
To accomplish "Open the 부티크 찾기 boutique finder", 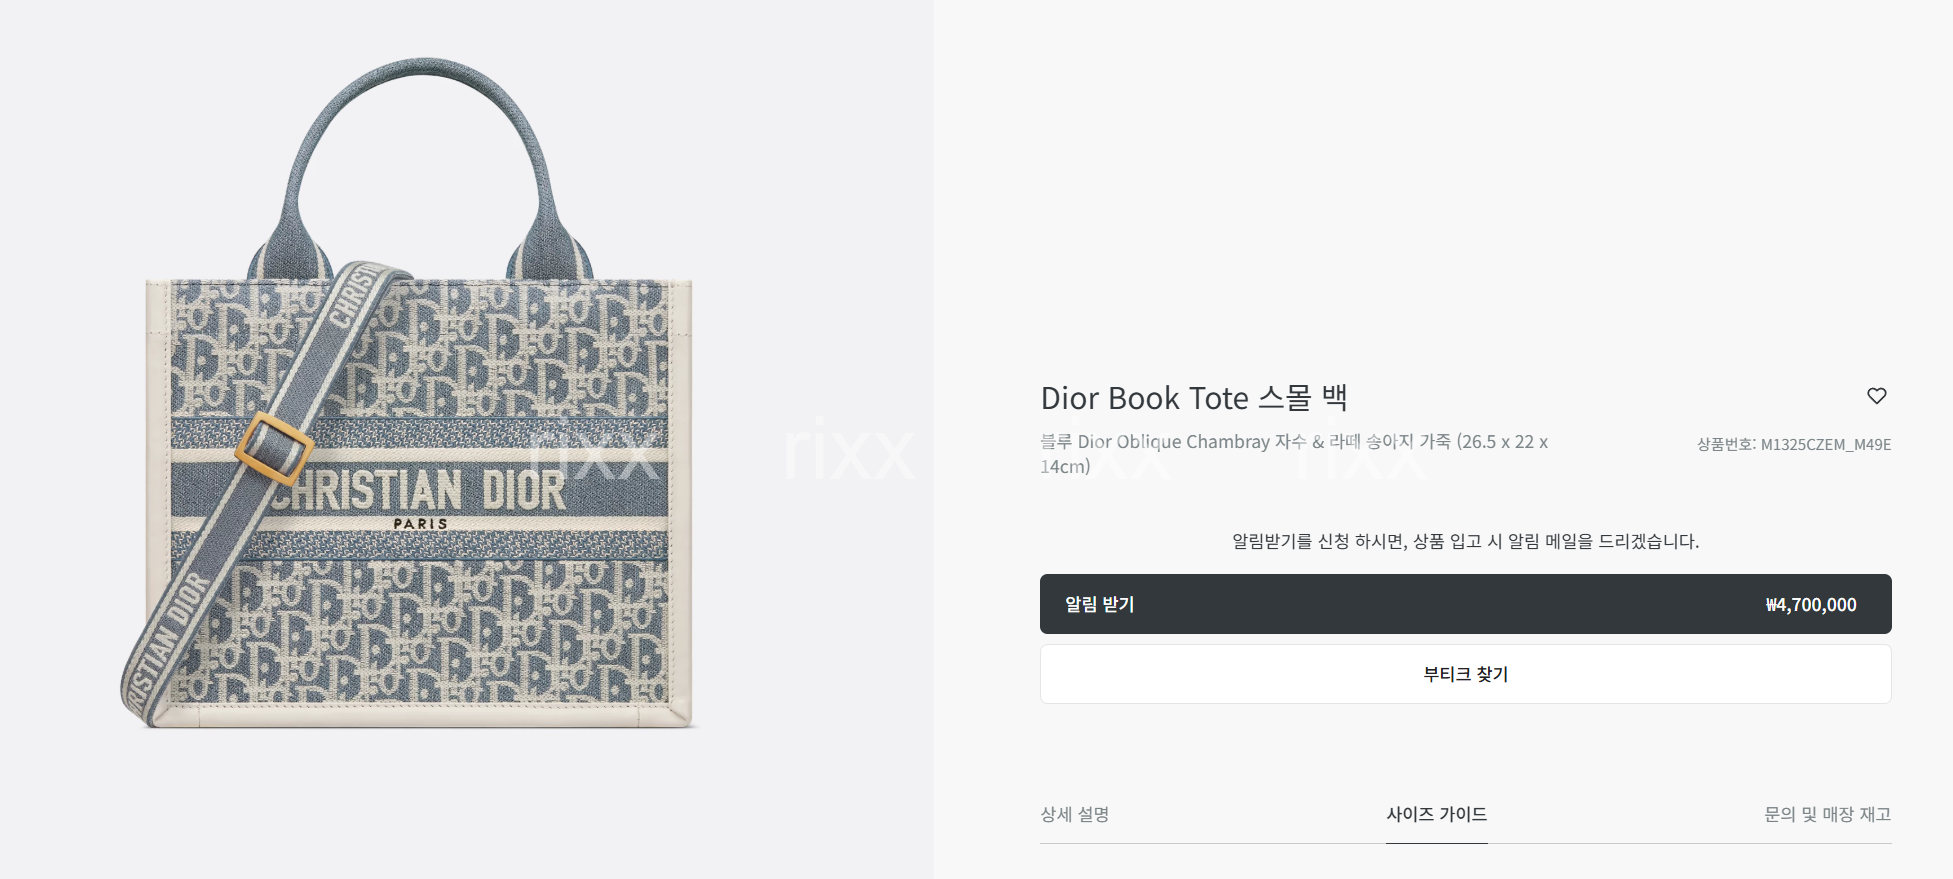I will point(1465,674).
